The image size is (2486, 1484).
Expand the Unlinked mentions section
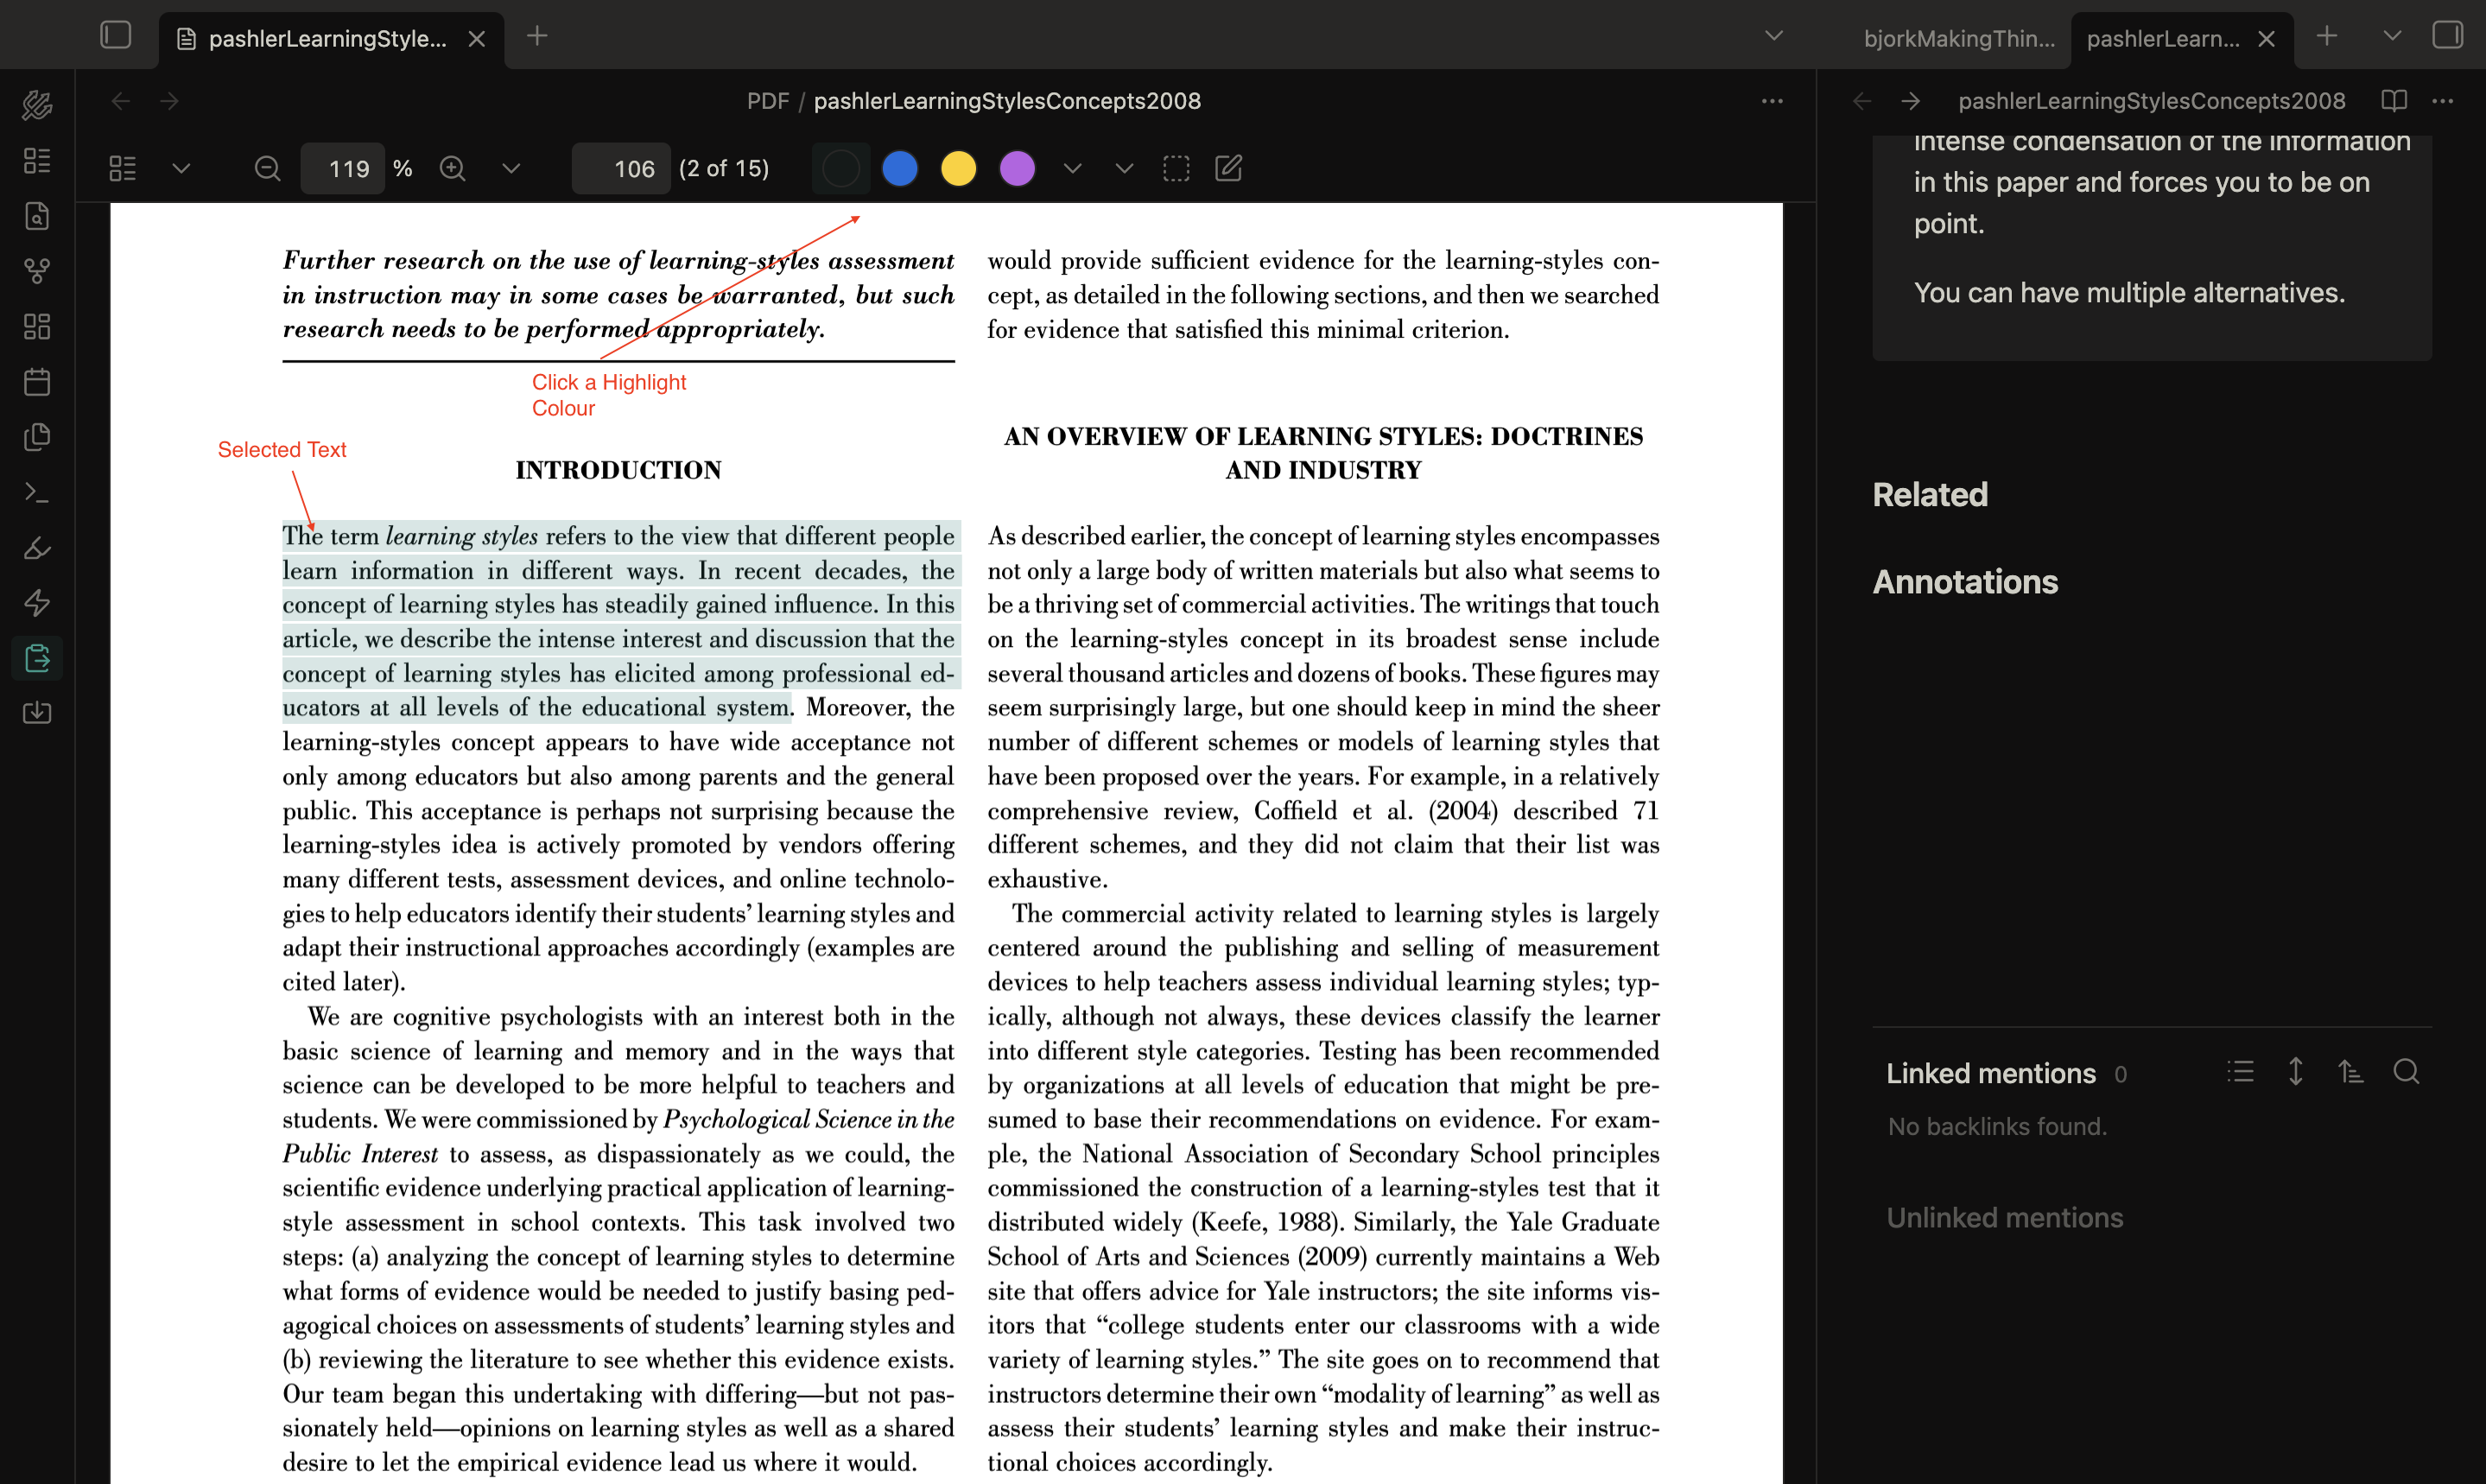[2004, 1218]
